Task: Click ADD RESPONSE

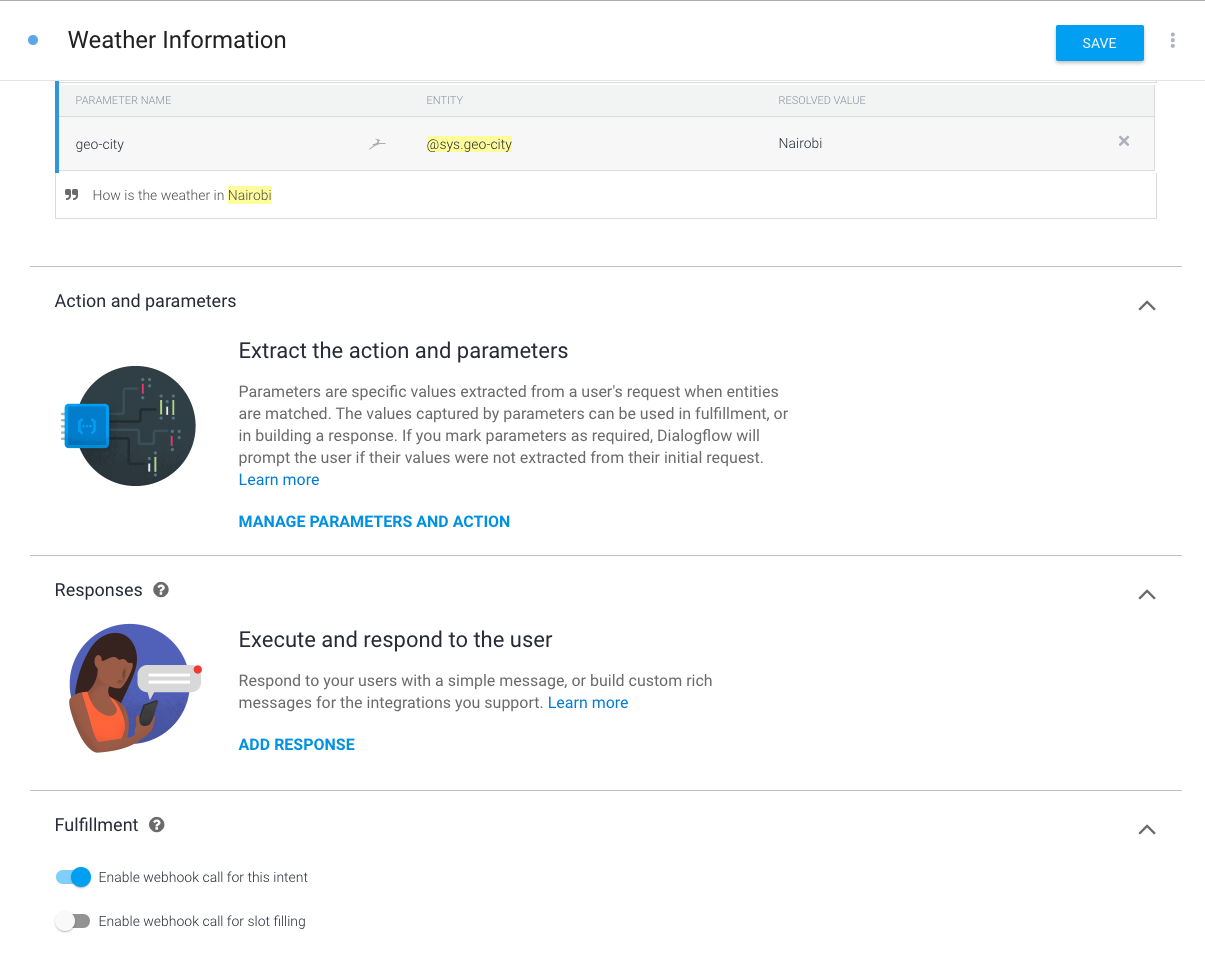Action: pyautogui.click(x=297, y=744)
